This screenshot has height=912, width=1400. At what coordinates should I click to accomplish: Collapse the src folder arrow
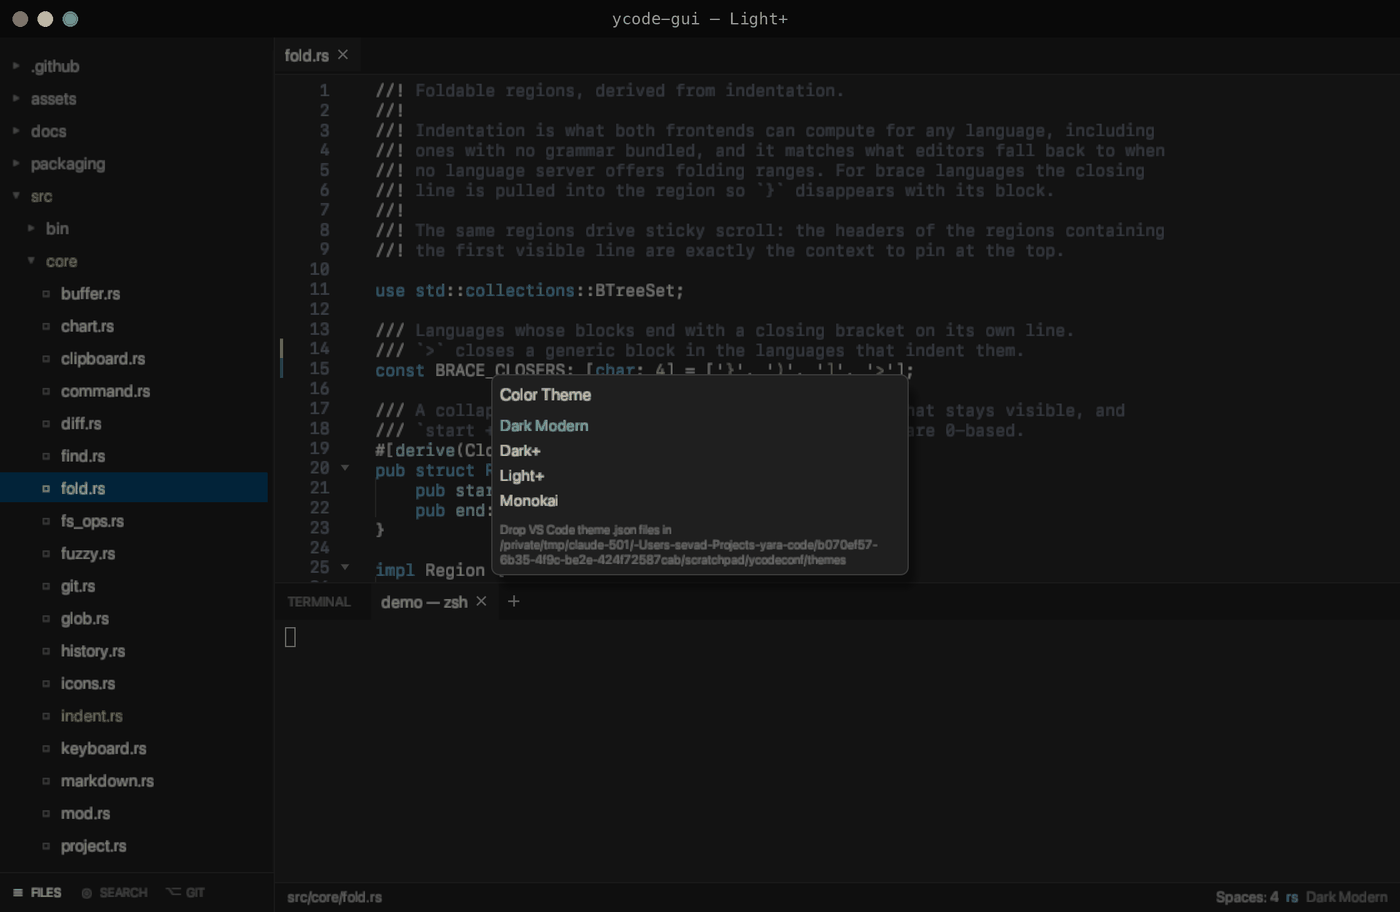tap(16, 196)
